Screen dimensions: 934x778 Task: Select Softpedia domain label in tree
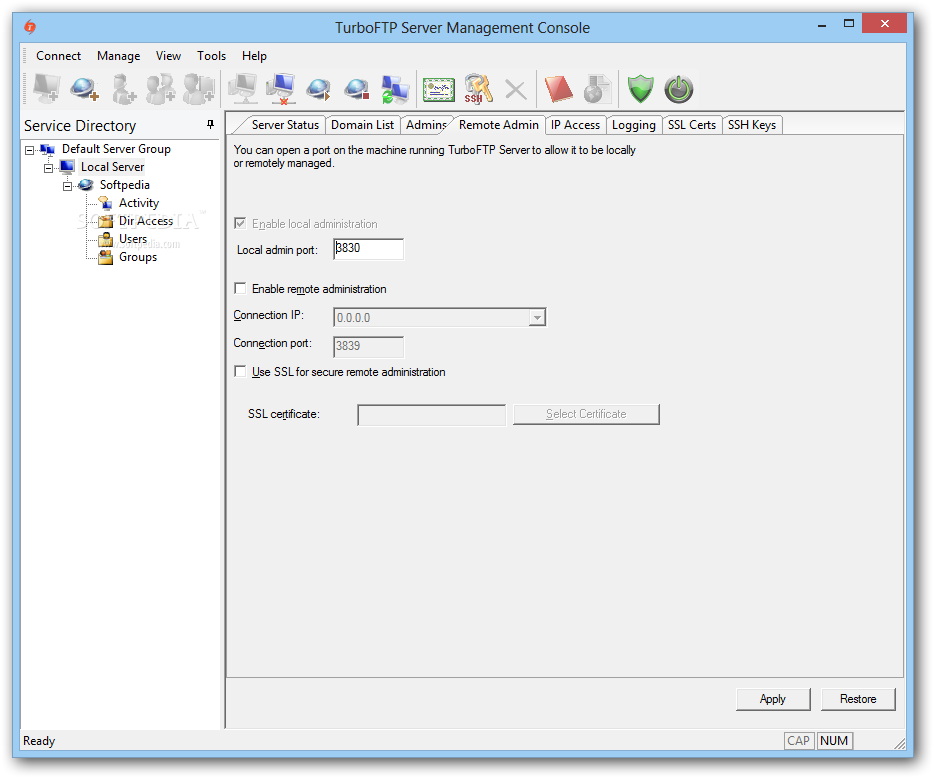tap(124, 185)
